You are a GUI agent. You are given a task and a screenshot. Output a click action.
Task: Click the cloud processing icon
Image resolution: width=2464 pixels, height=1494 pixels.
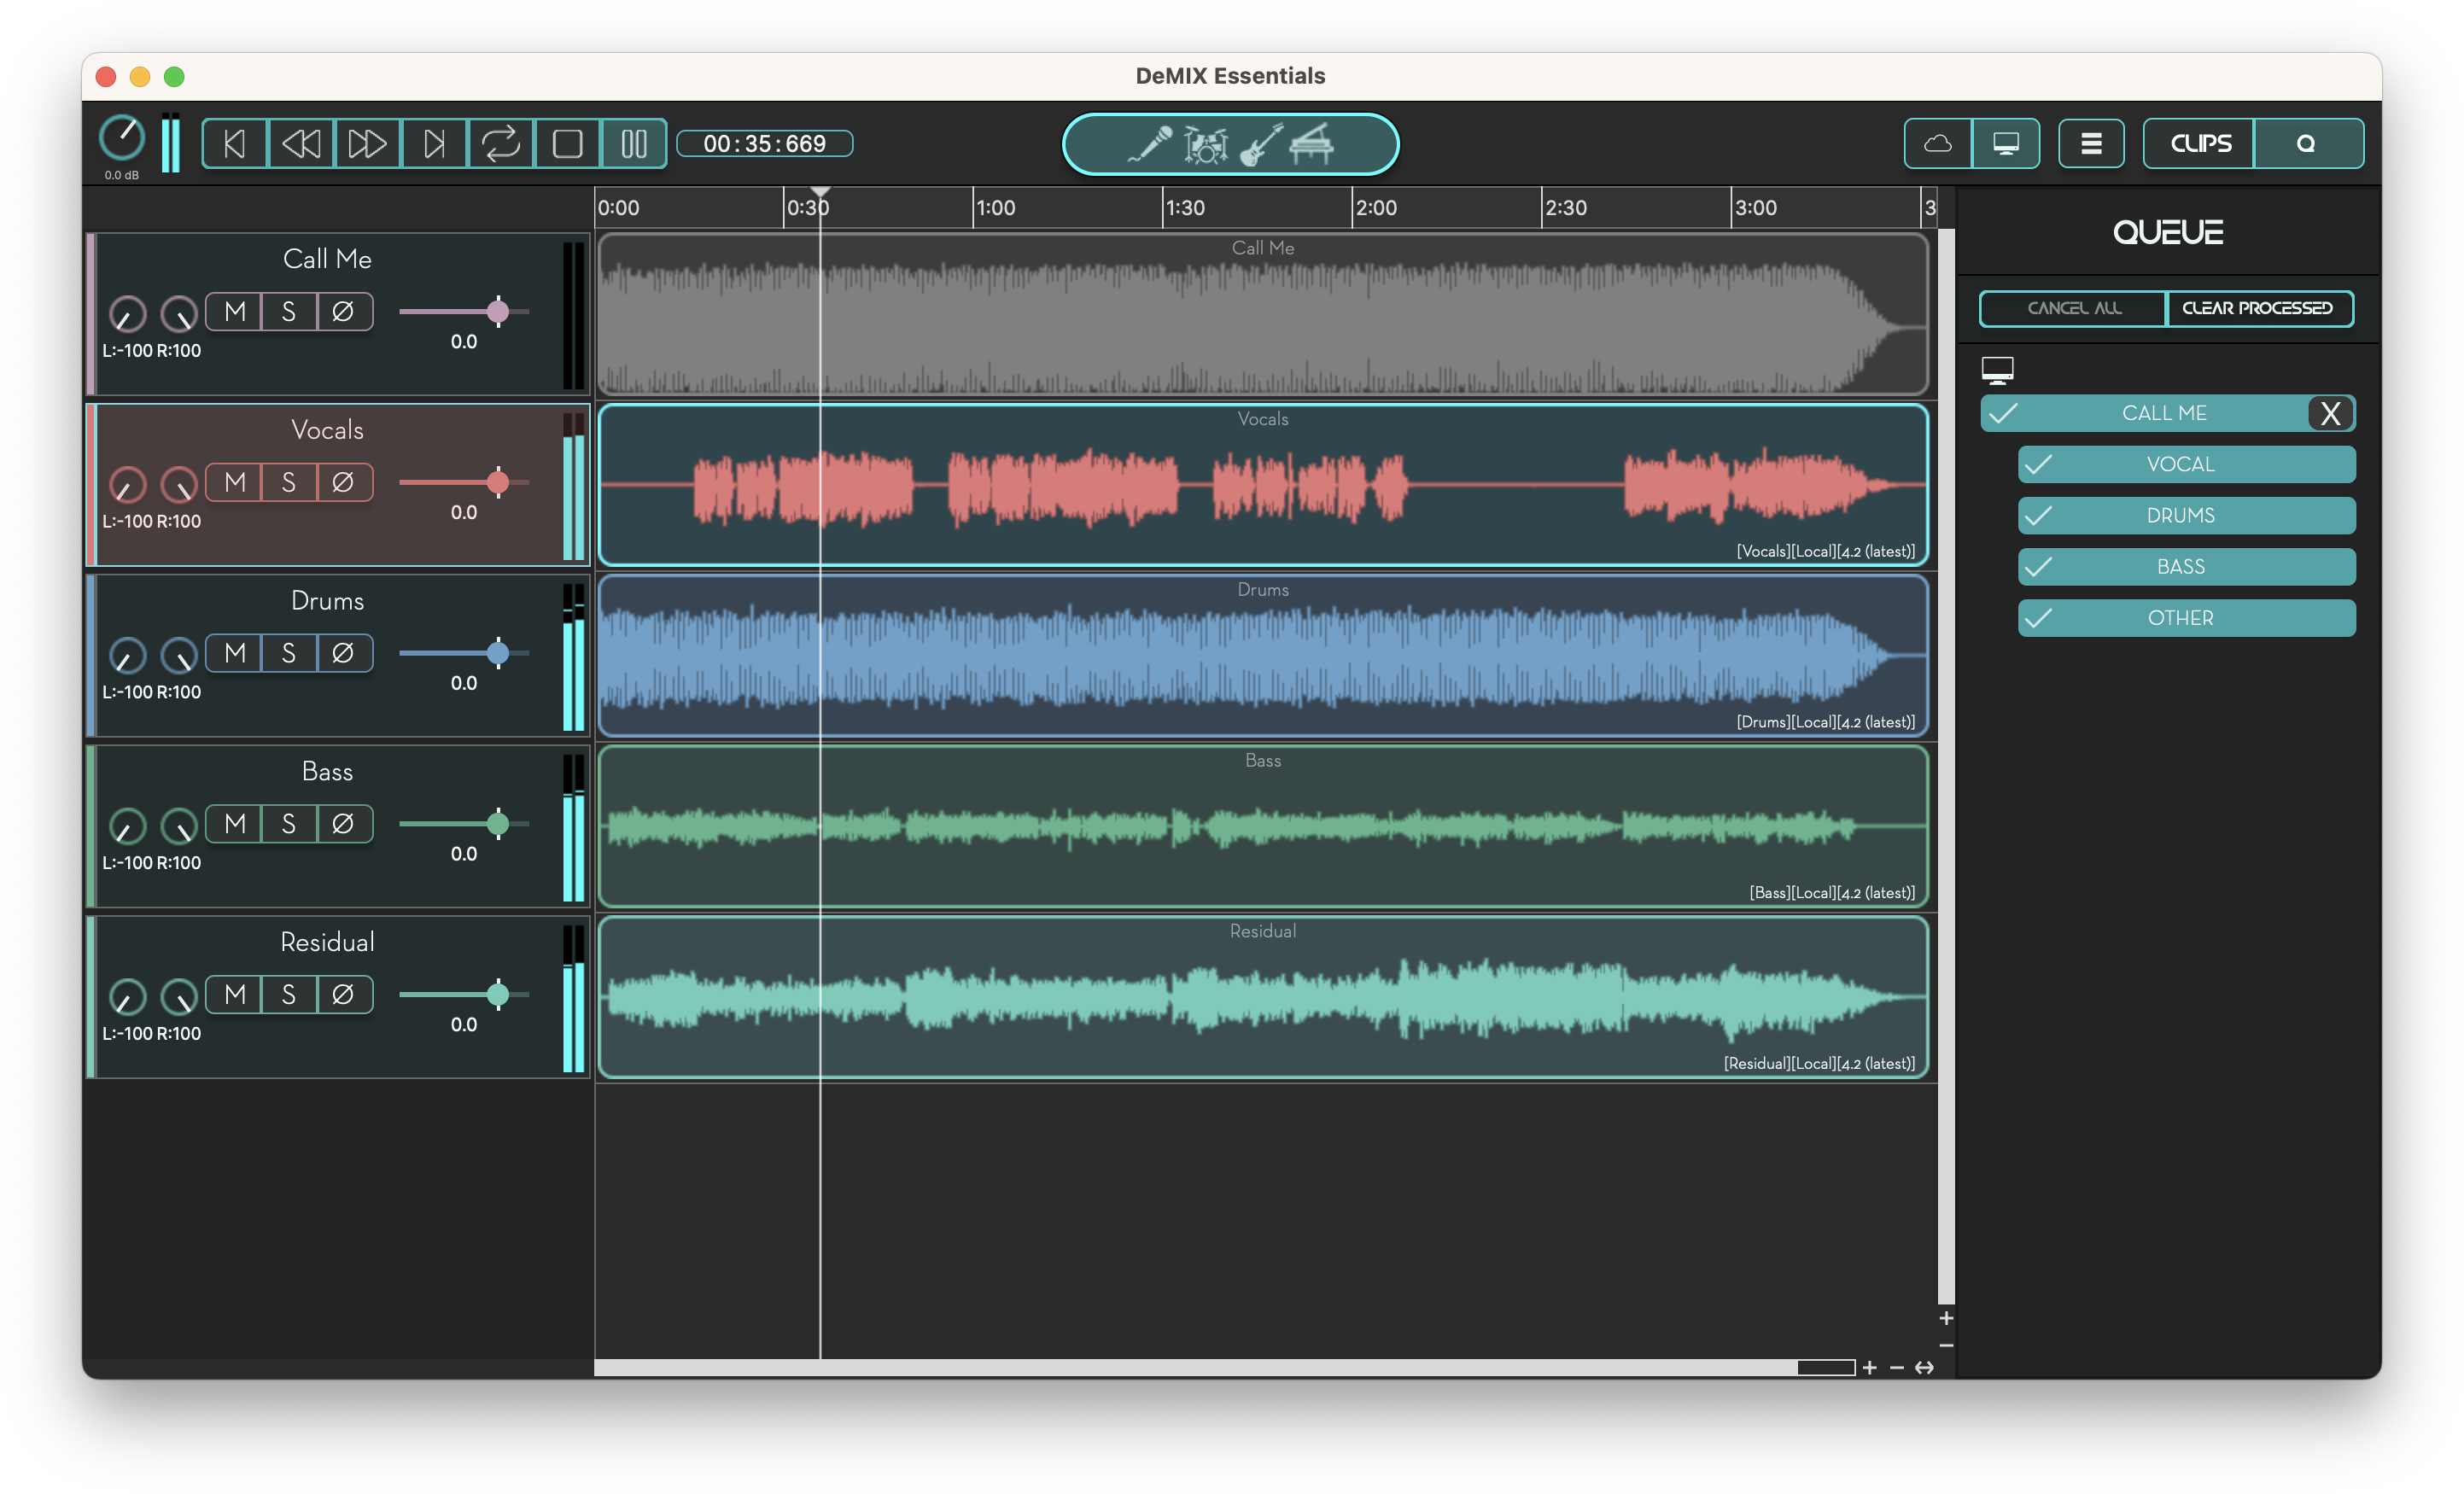click(x=1937, y=143)
